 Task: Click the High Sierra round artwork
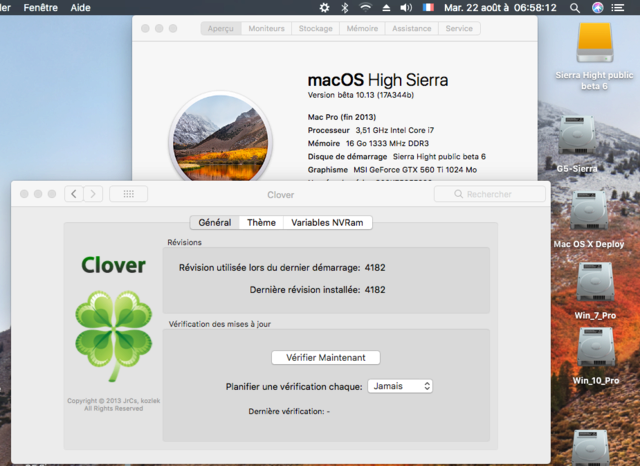pos(220,137)
